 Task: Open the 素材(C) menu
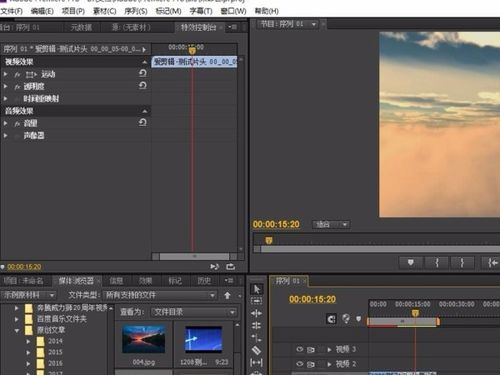(105, 11)
